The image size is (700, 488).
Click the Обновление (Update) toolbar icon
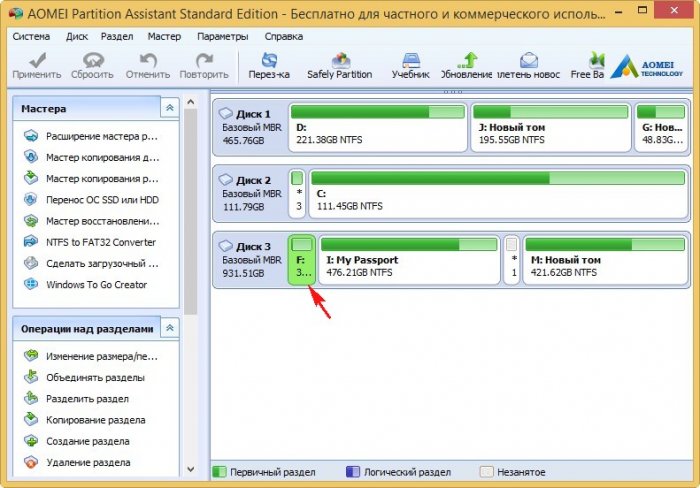point(467,66)
